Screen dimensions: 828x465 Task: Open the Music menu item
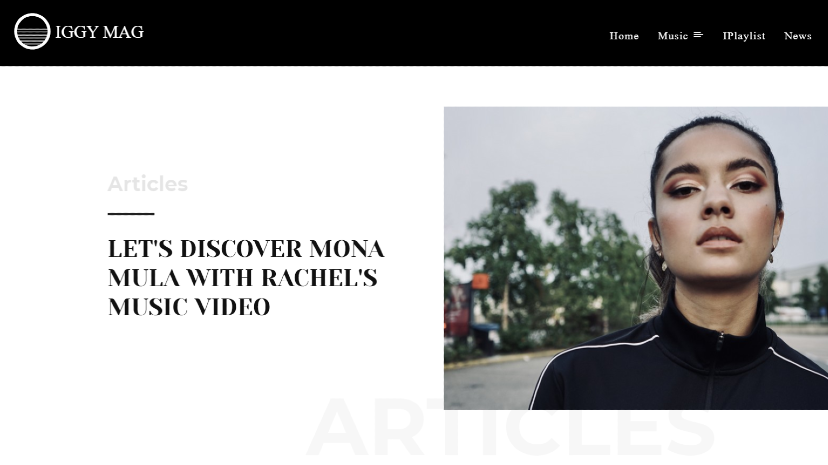point(673,35)
